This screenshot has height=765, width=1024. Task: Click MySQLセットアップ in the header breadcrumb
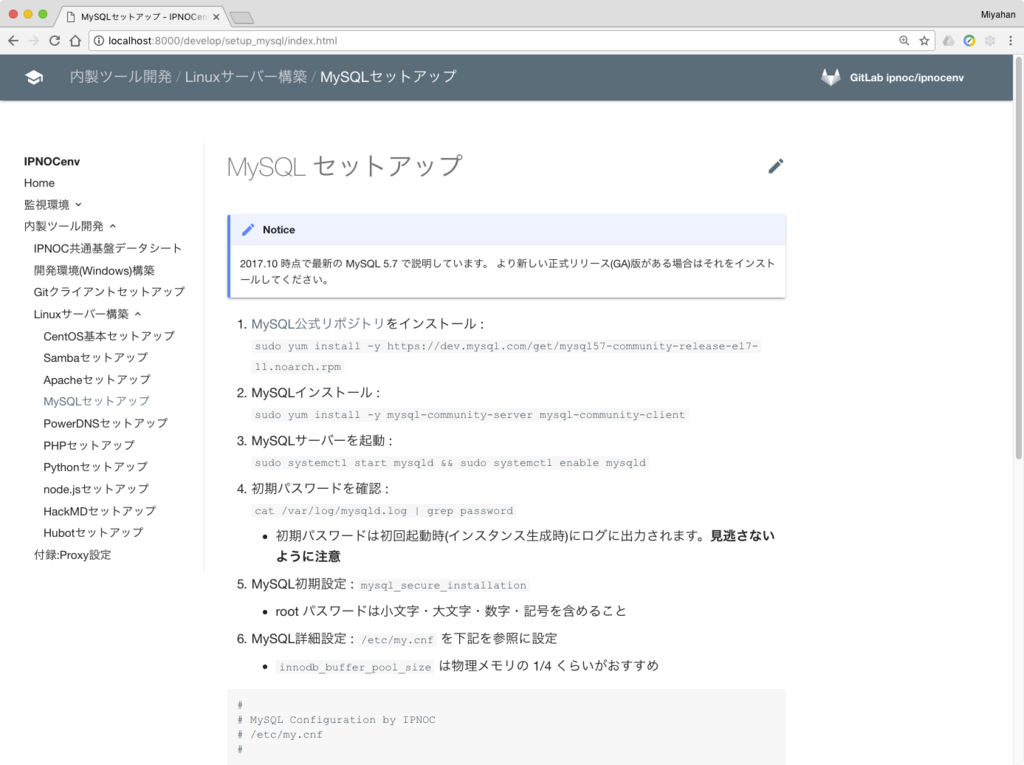point(388,76)
